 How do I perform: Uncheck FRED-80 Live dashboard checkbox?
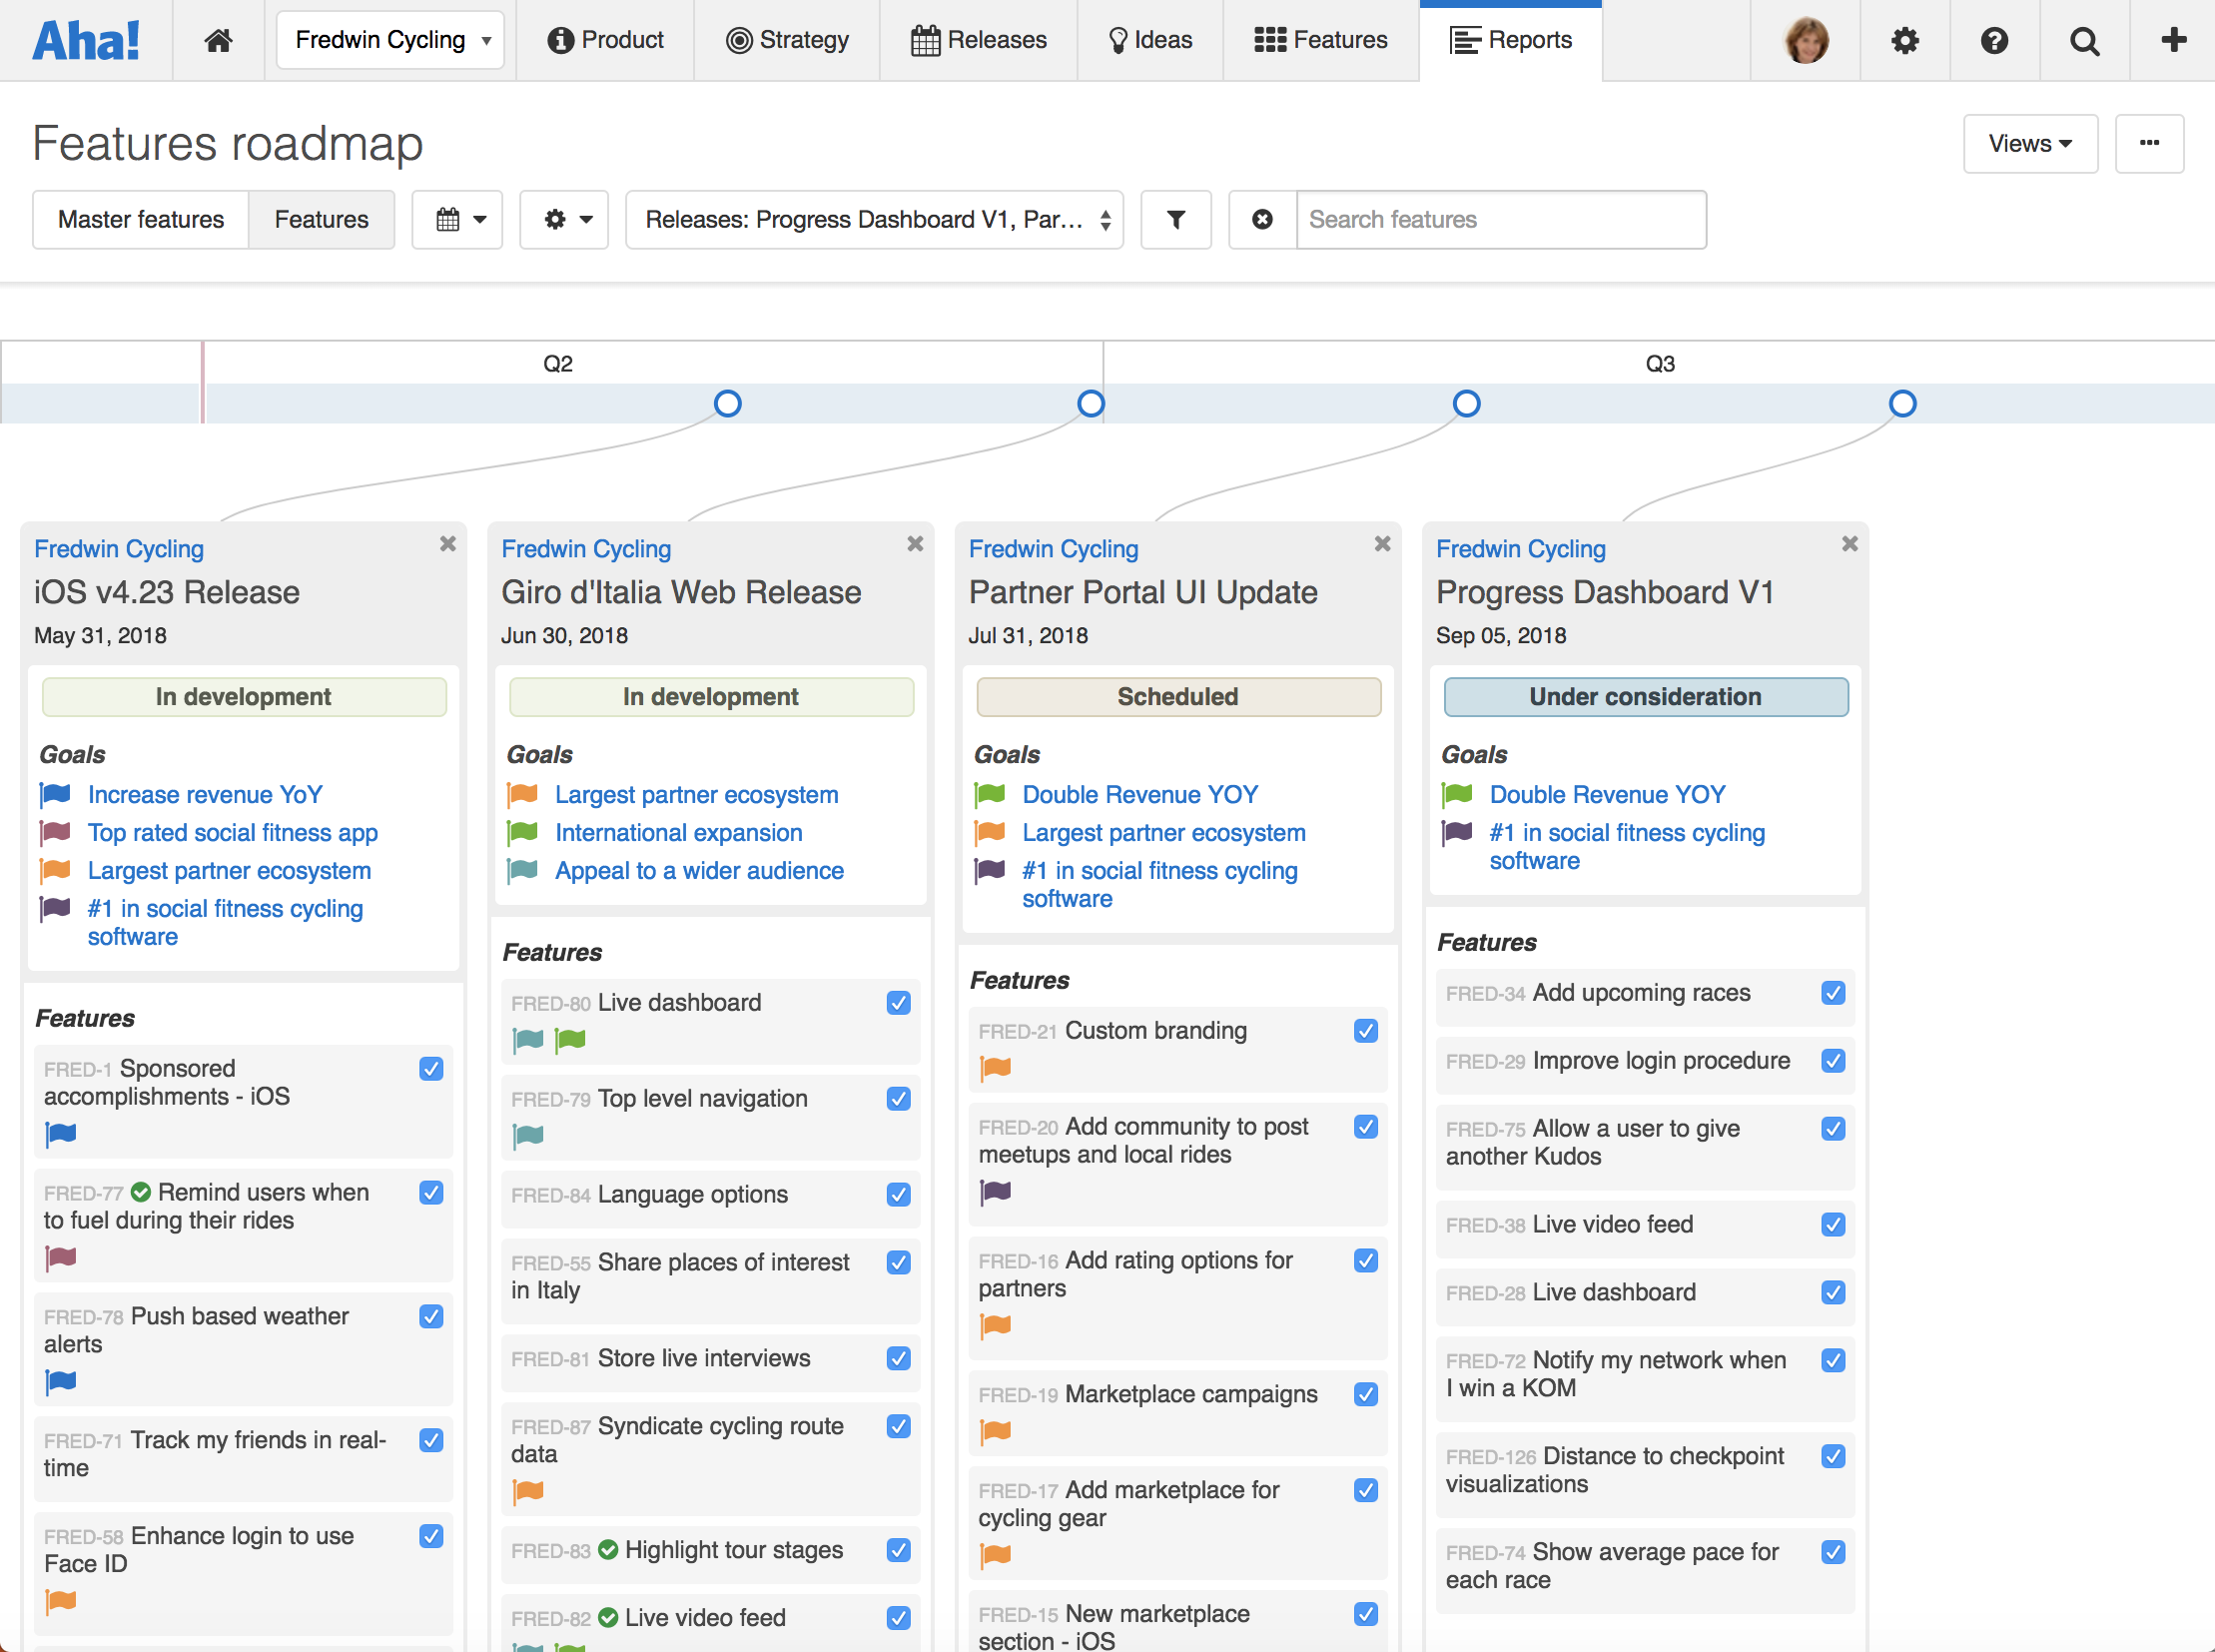[x=898, y=1002]
